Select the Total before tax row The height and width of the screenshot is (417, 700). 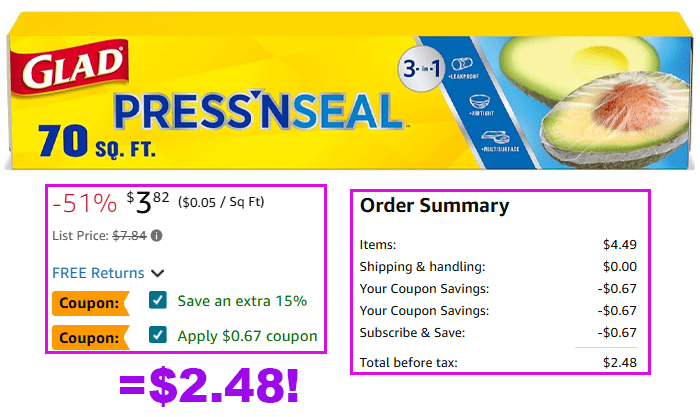498,362
